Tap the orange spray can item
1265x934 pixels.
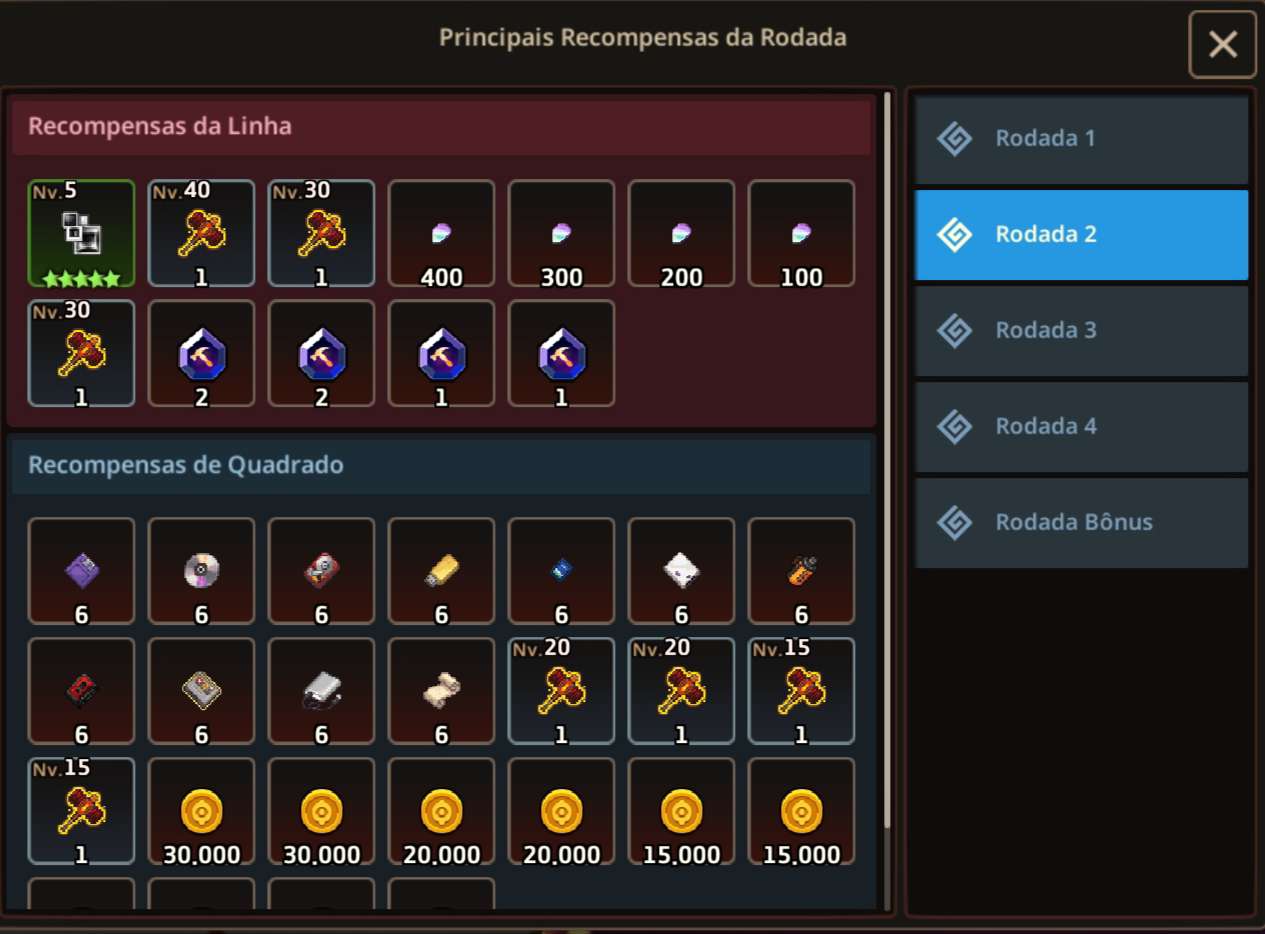(801, 571)
